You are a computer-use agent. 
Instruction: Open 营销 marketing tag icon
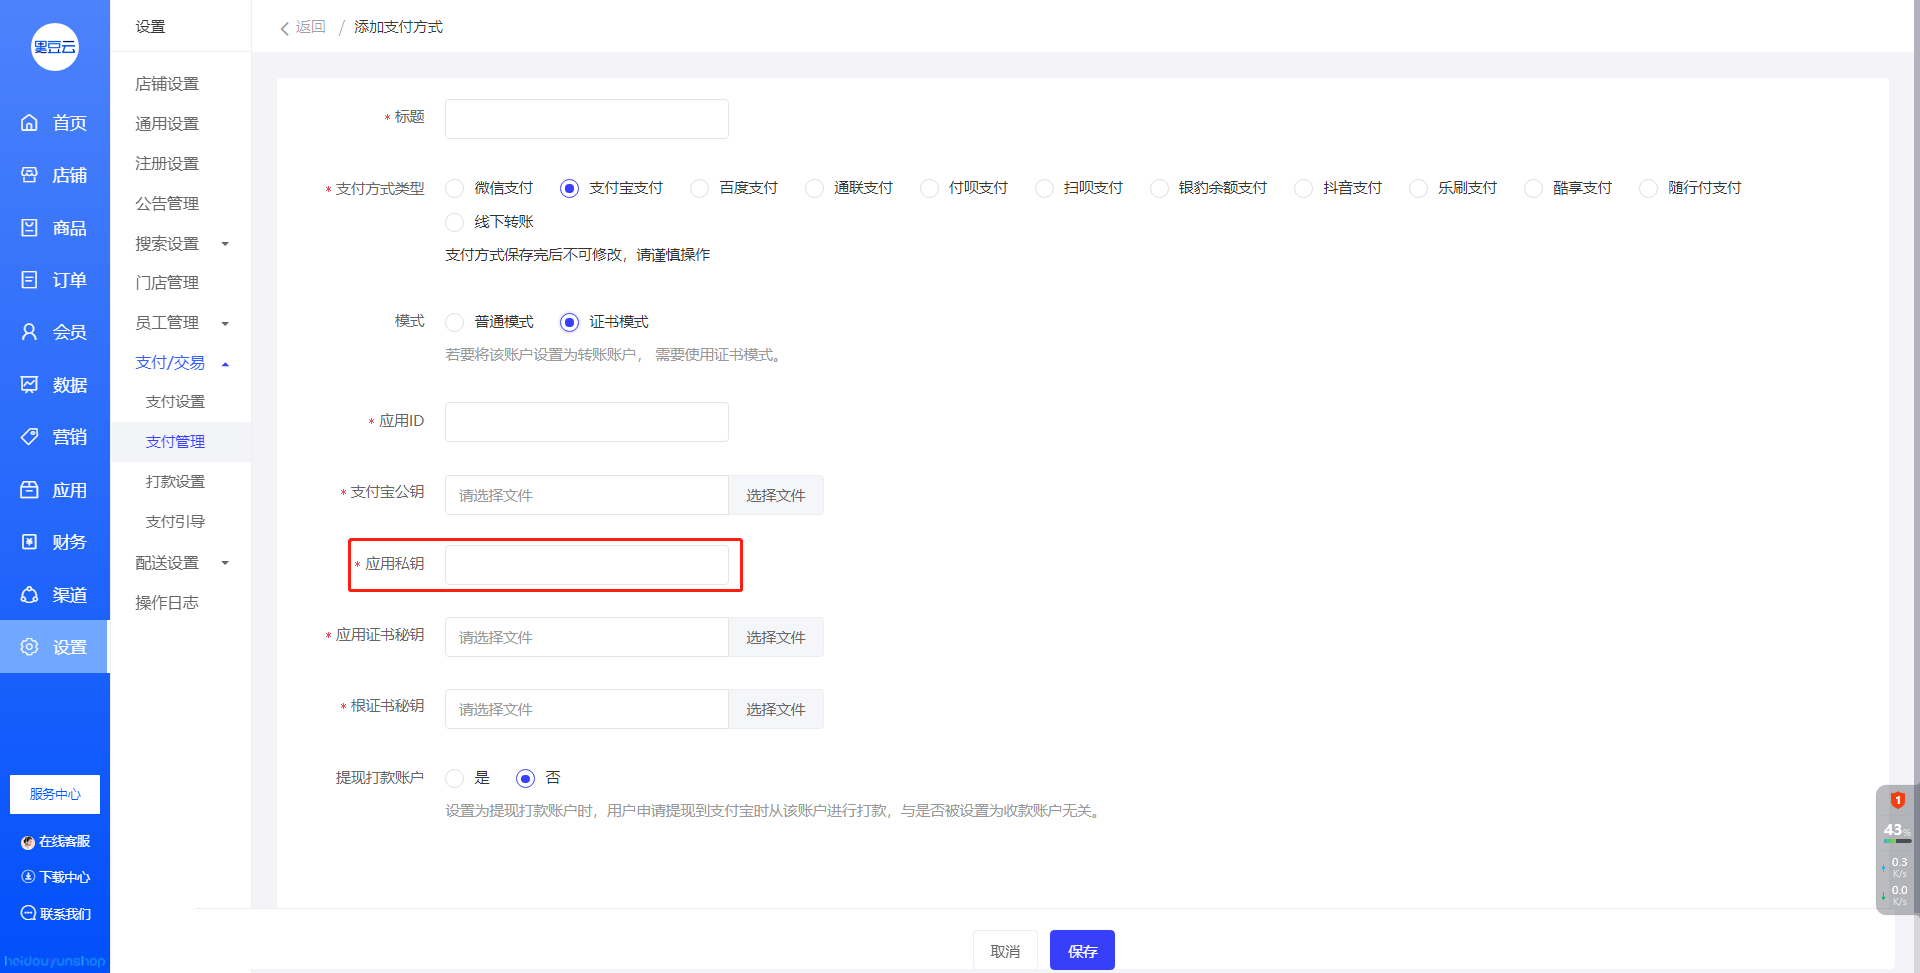[x=29, y=437]
